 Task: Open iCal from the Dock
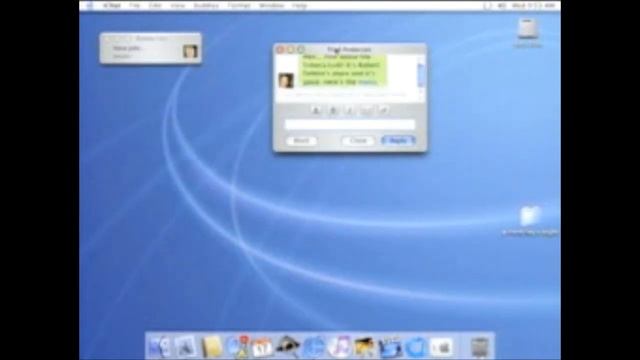coord(262,347)
